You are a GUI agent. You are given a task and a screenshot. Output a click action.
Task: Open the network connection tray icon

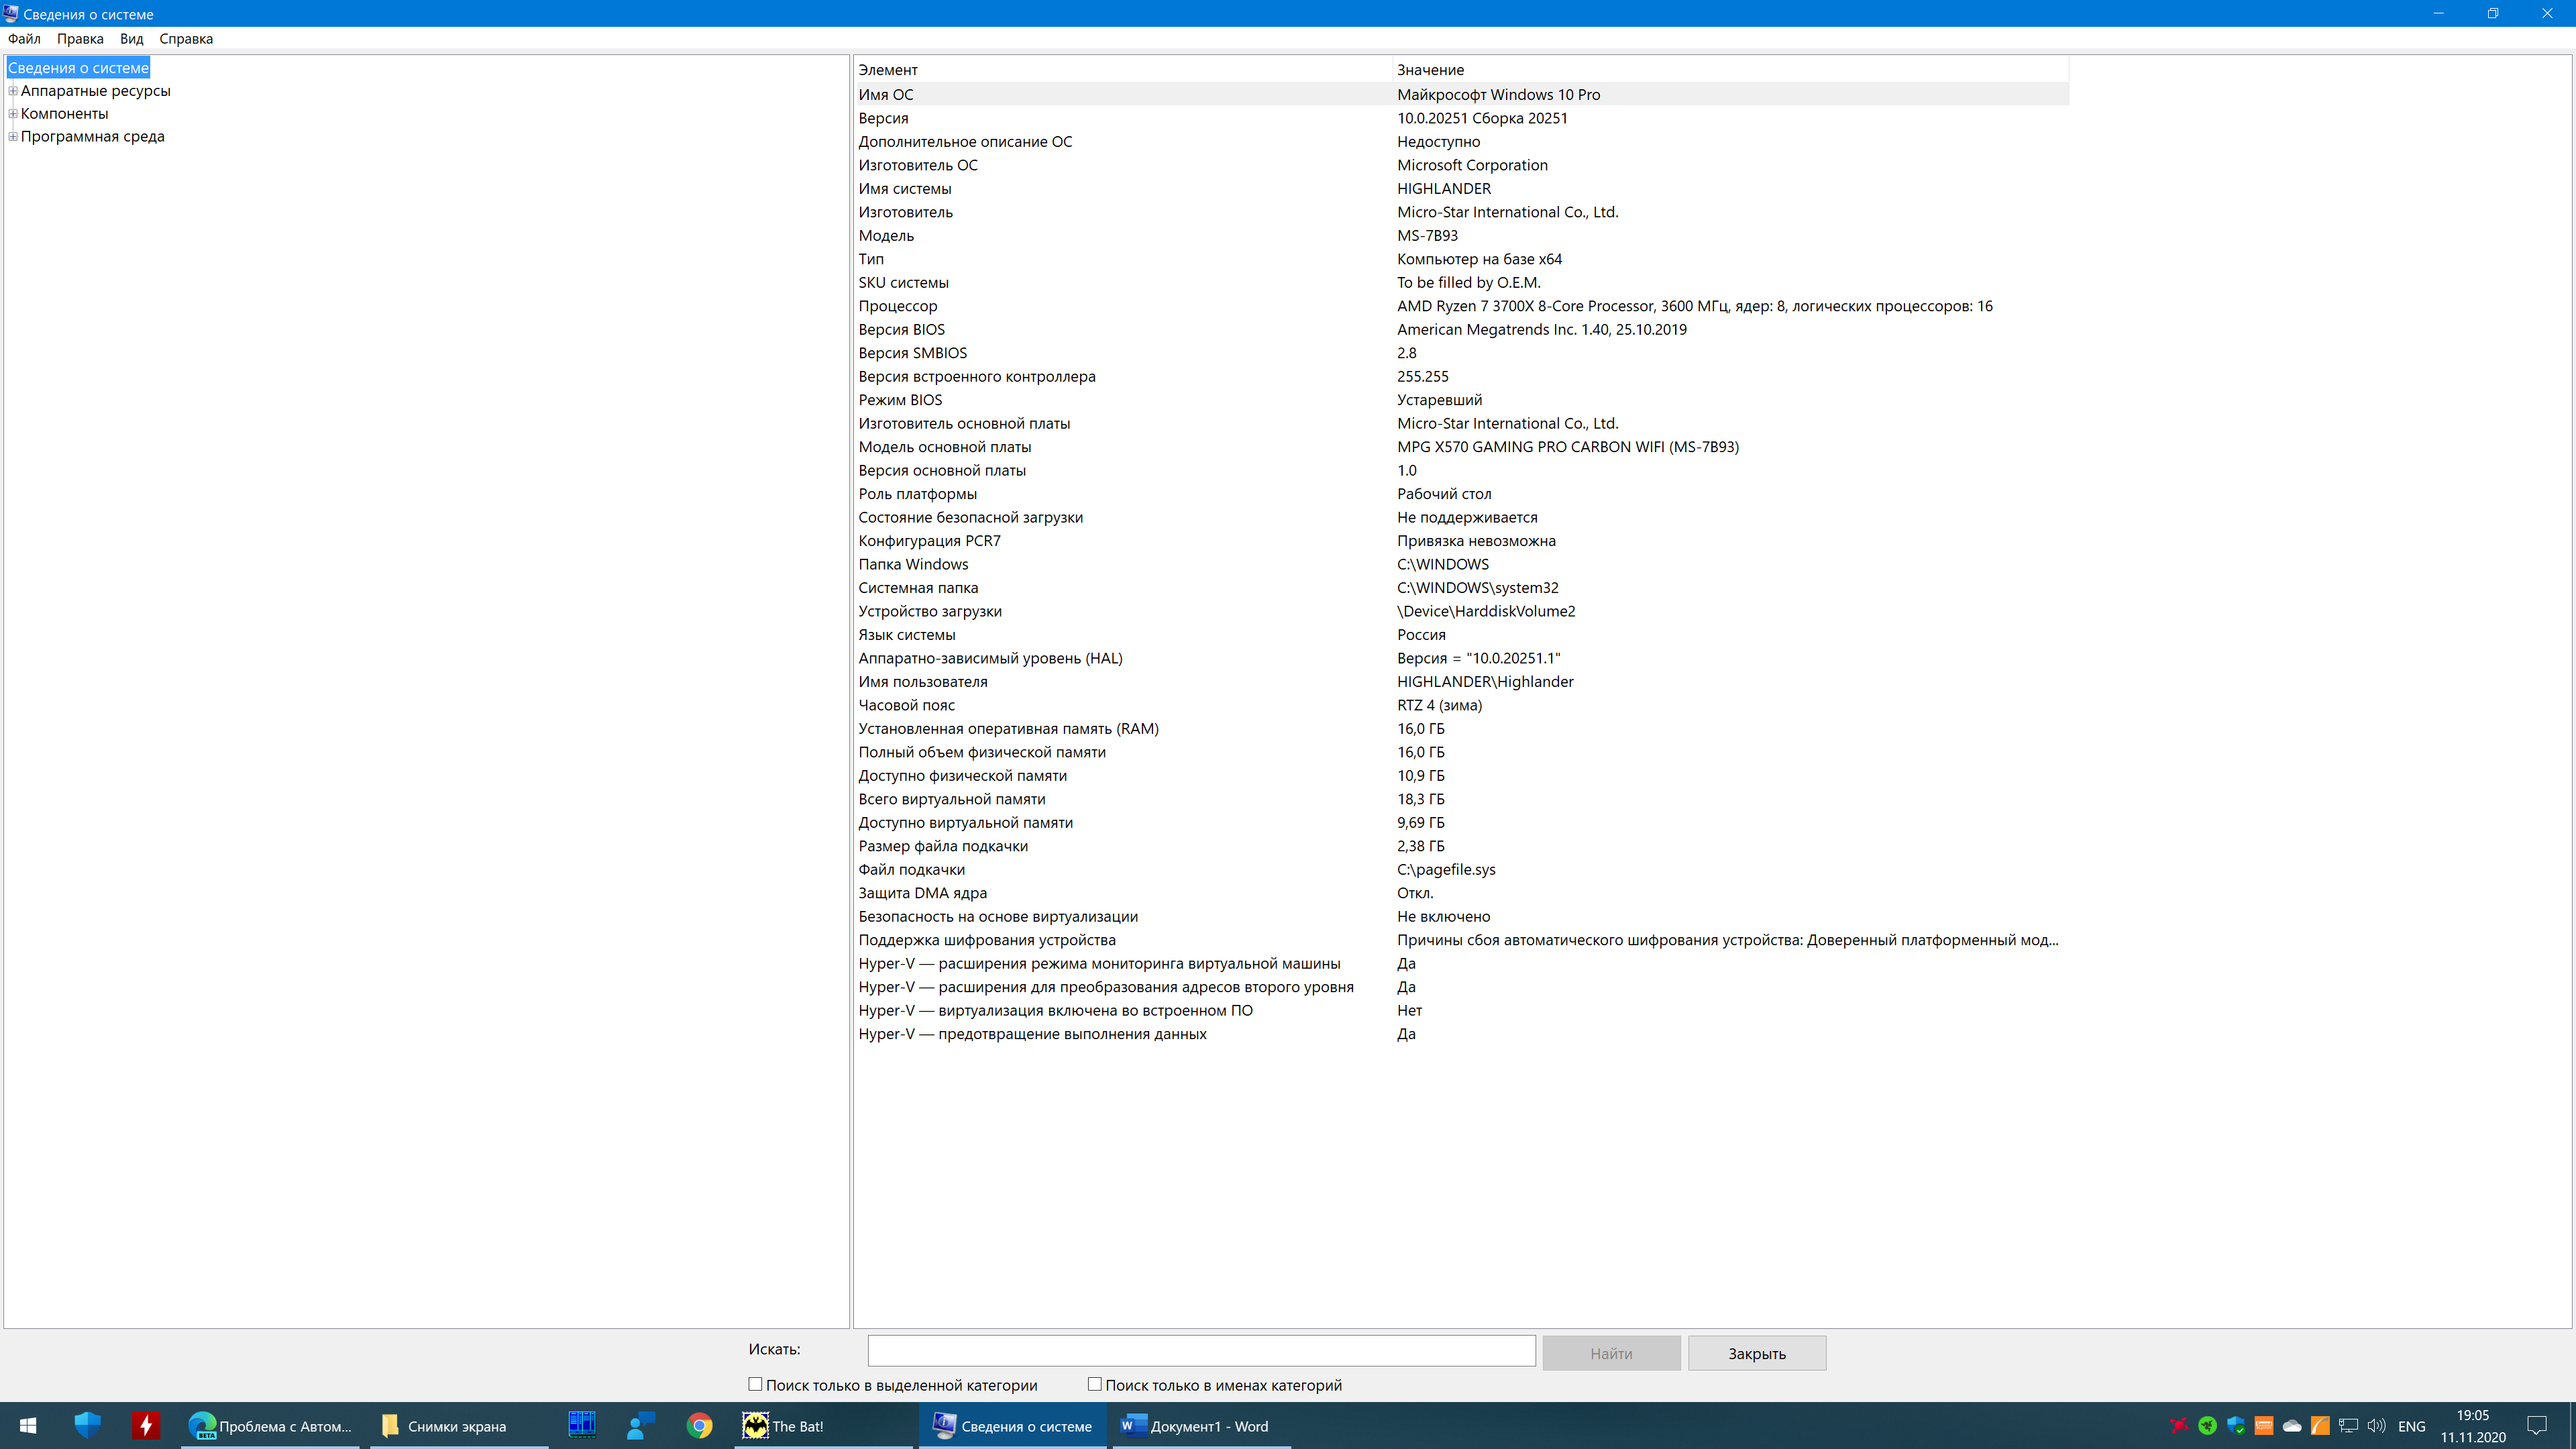pos(2348,1426)
